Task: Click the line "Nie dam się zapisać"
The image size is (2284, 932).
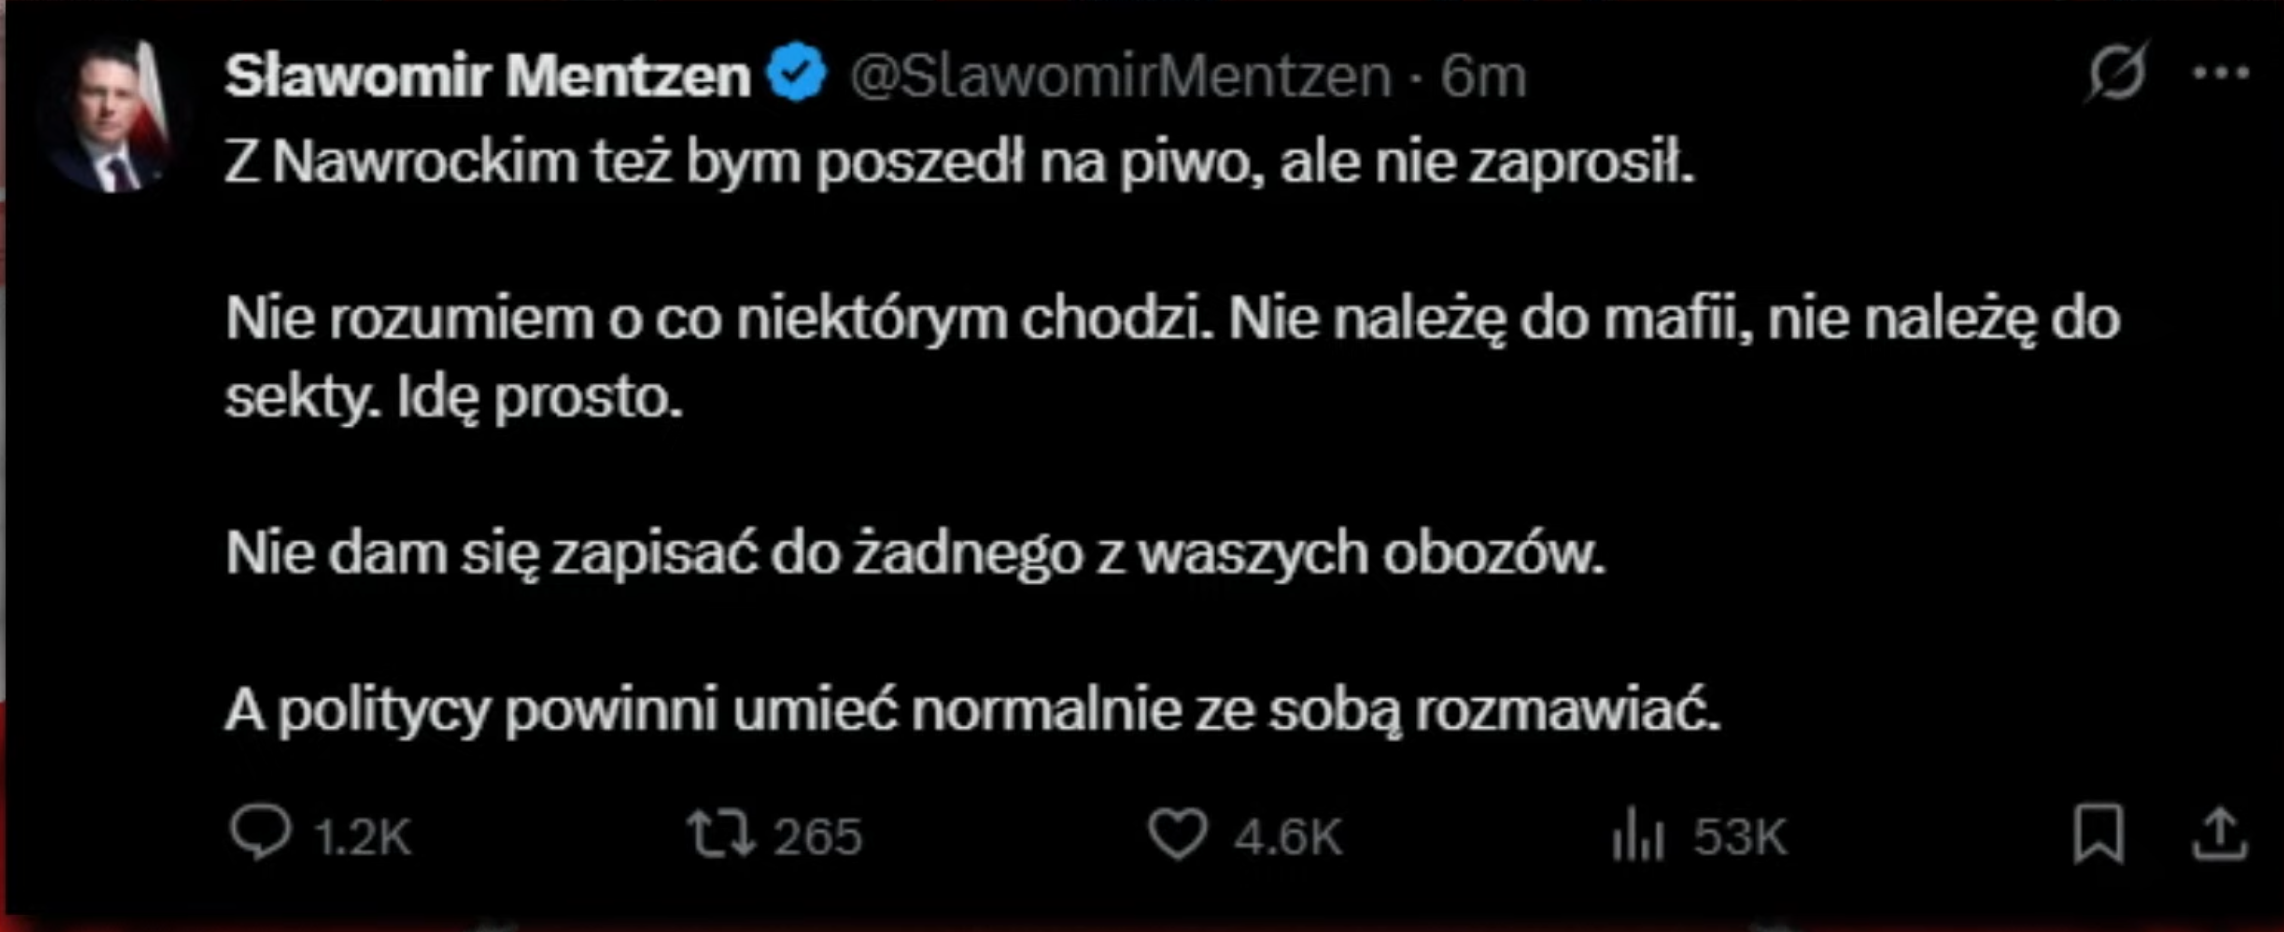Action: click(x=915, y=553)
